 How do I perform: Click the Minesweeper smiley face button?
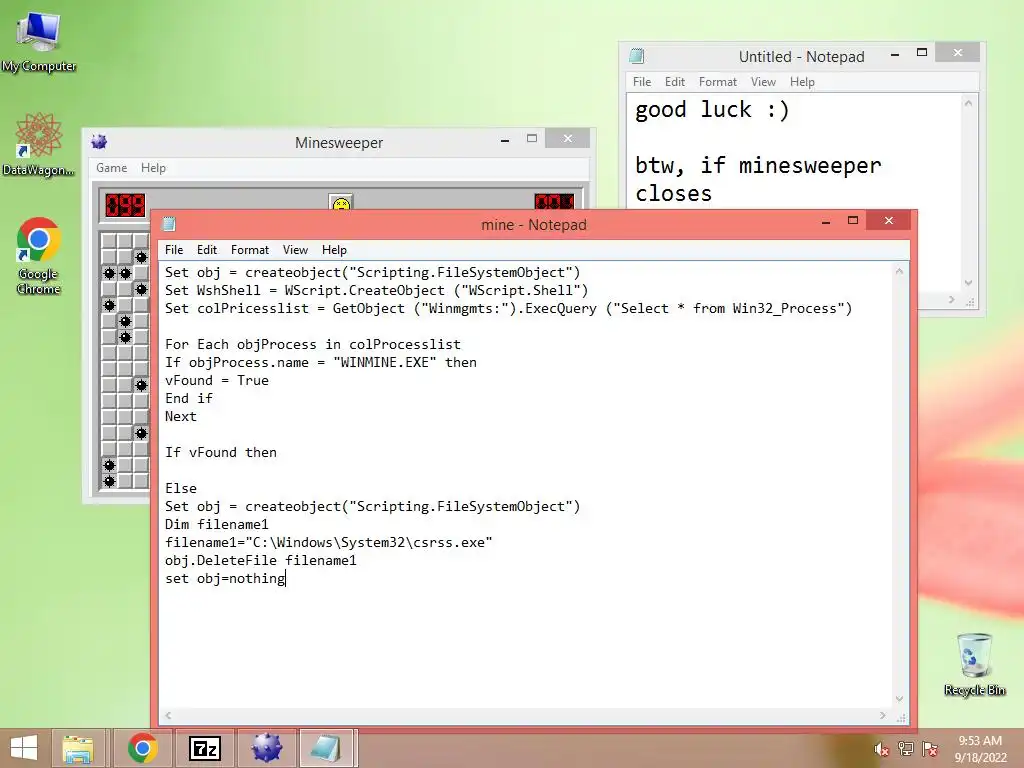pyautogui.click(x=341, y=203)
